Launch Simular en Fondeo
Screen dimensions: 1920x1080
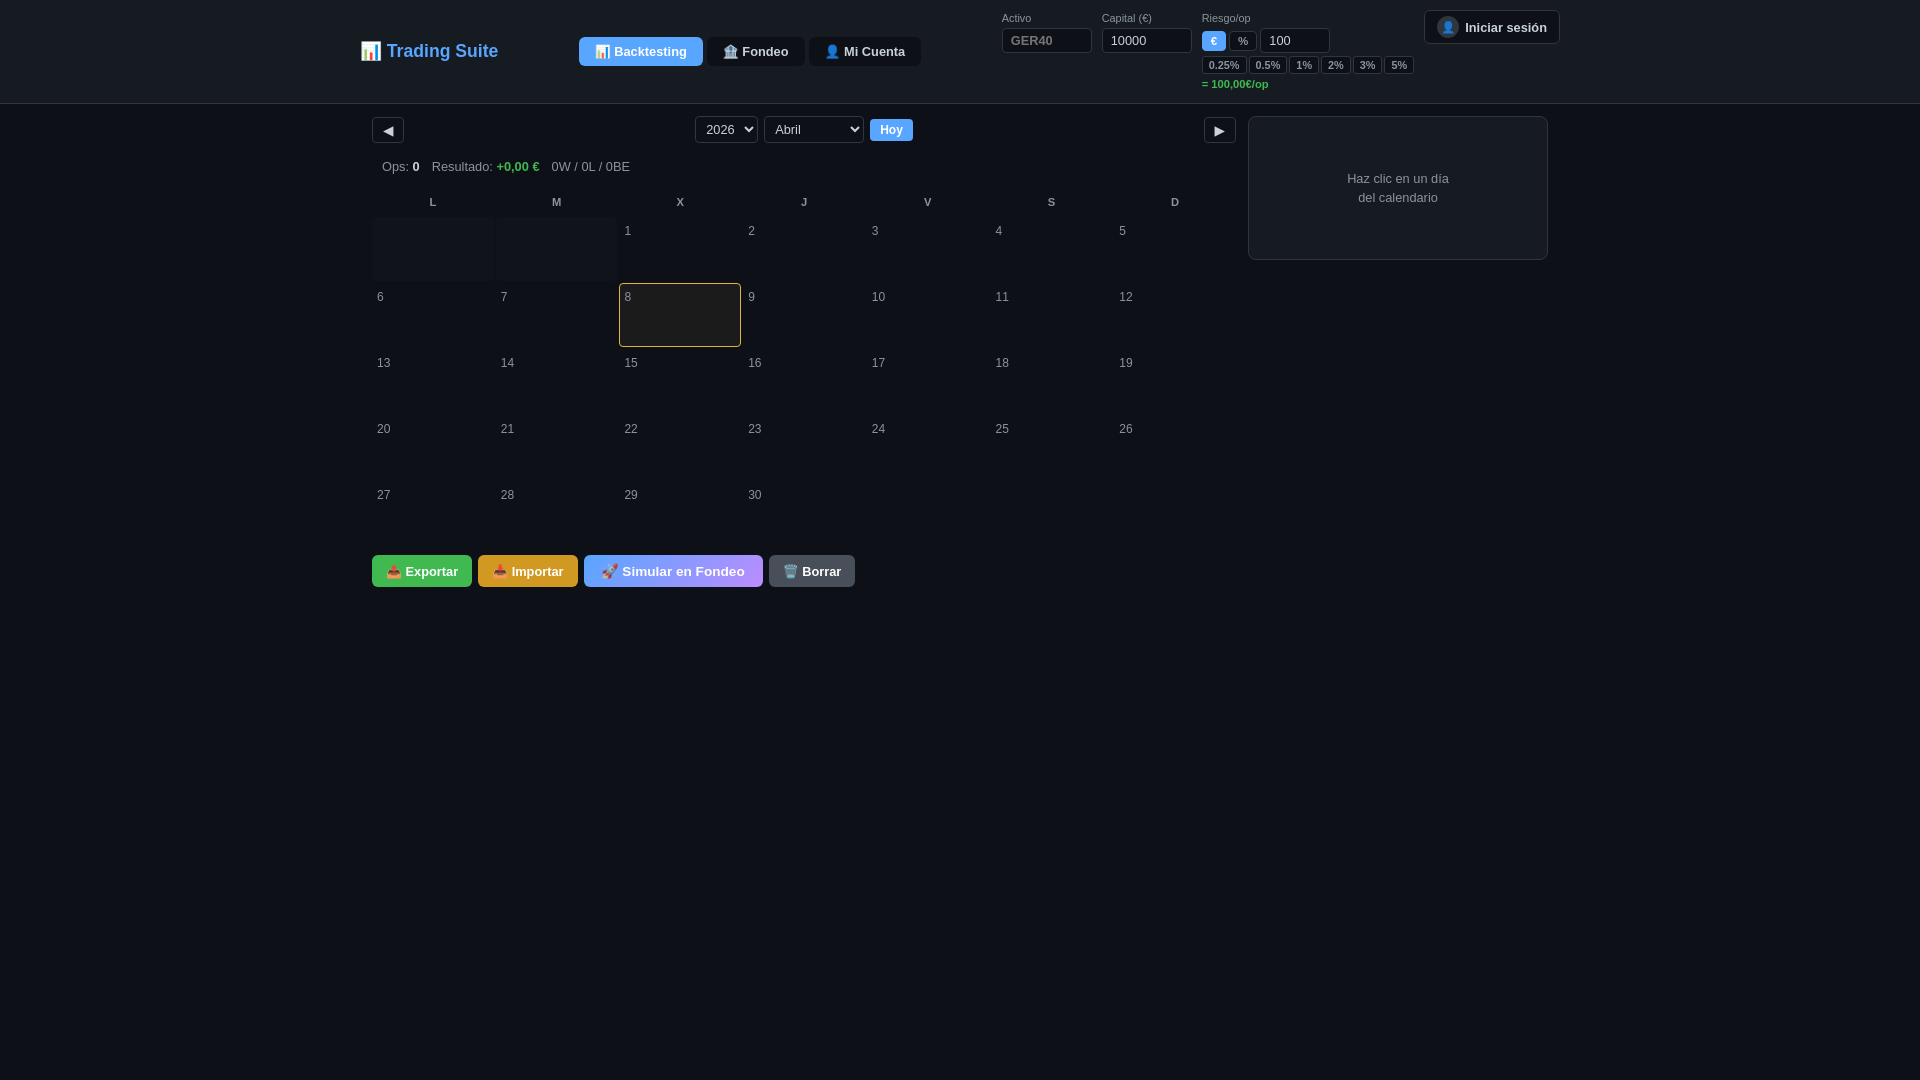pyautogui.click(x=673, y=571)
